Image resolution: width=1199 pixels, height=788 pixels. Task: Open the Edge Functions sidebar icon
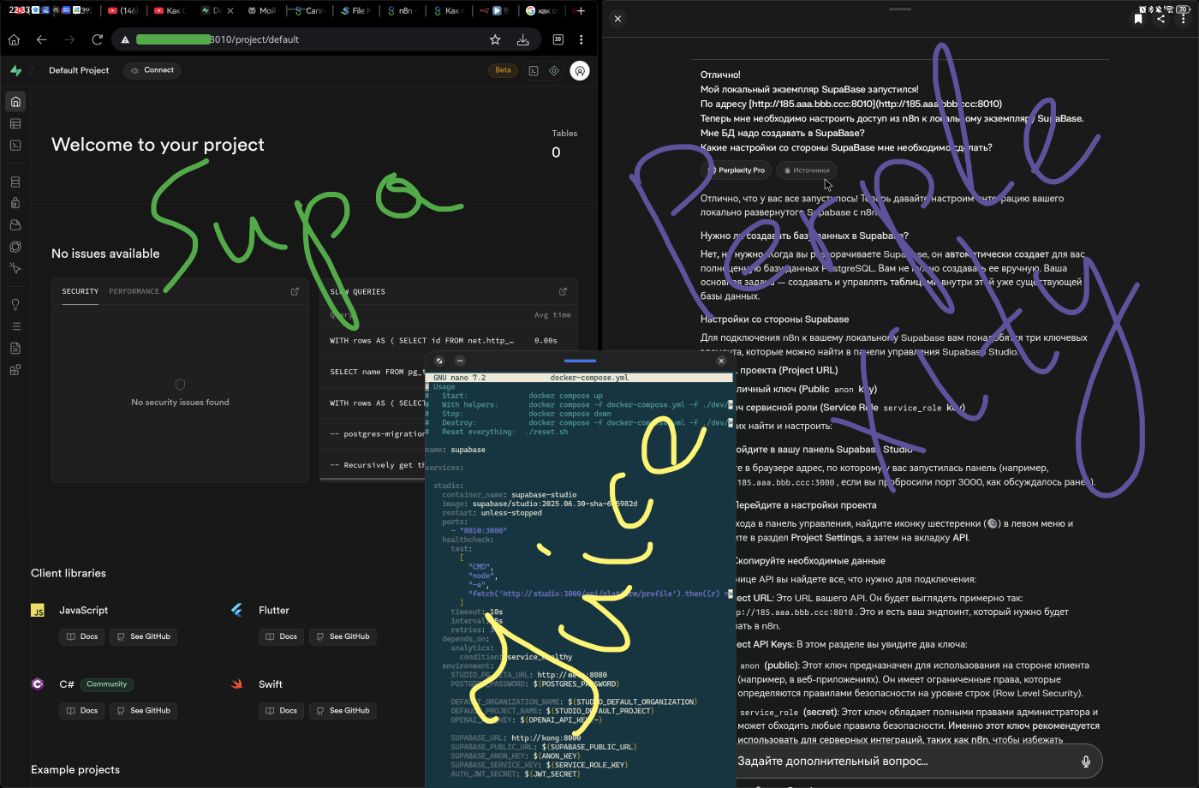(15, 247)
